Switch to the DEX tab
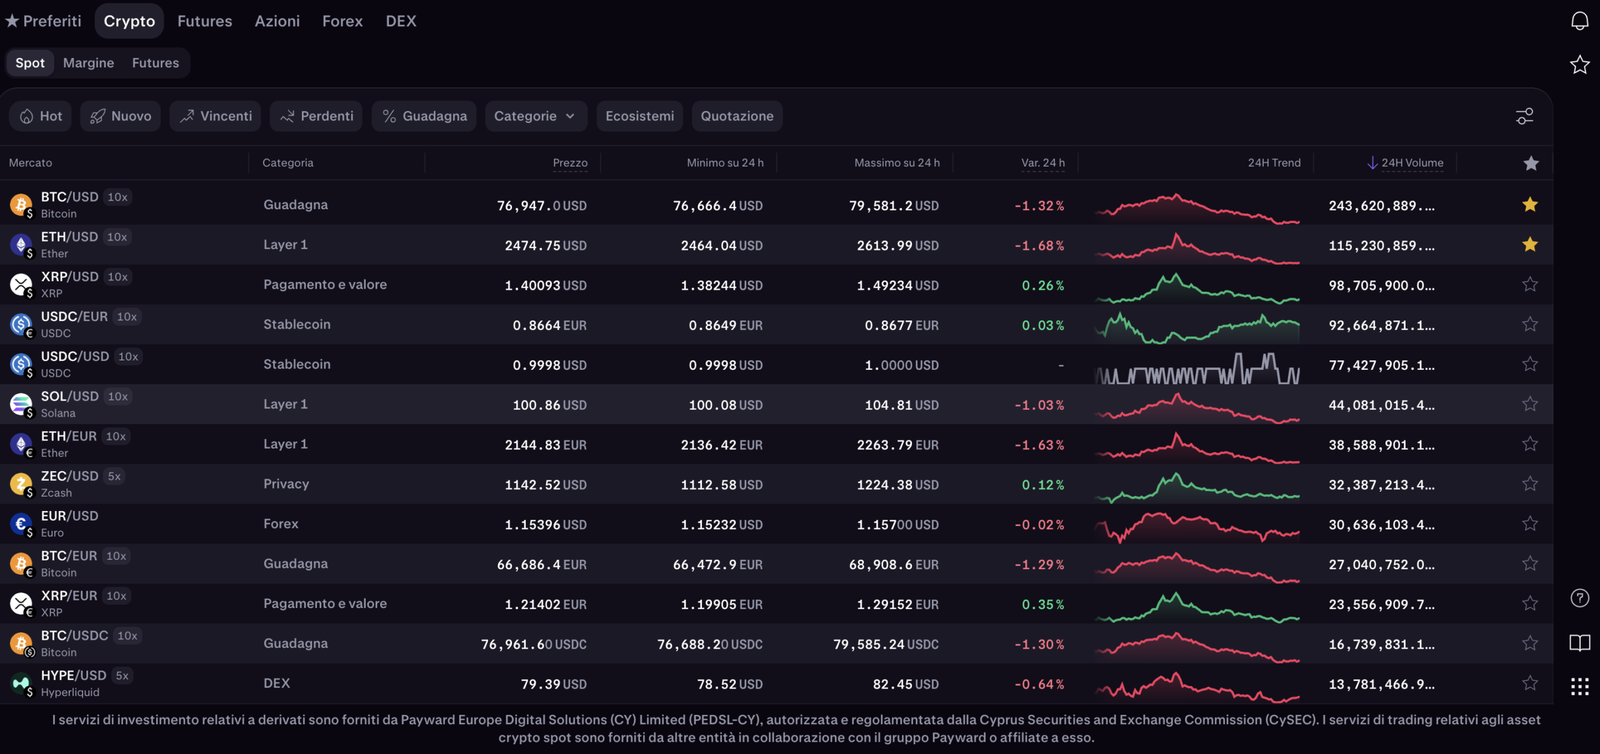Image resolution: width=1600 pixels, height=754 pixels. pos(401,21)
